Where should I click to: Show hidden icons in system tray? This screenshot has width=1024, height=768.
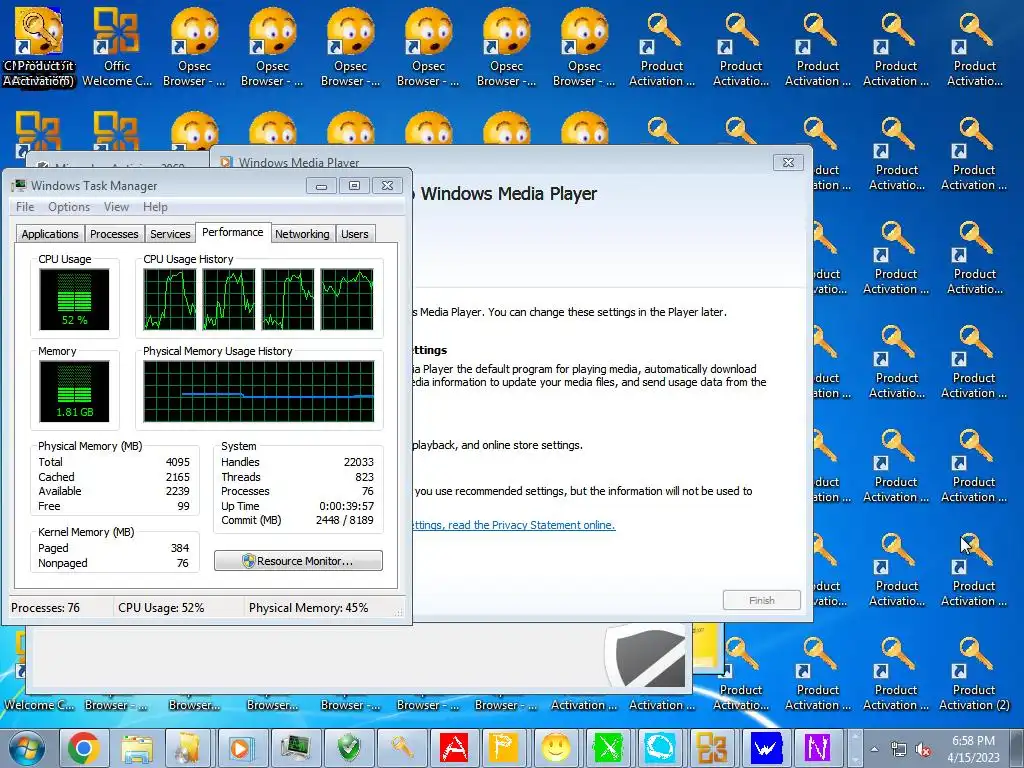874,749
